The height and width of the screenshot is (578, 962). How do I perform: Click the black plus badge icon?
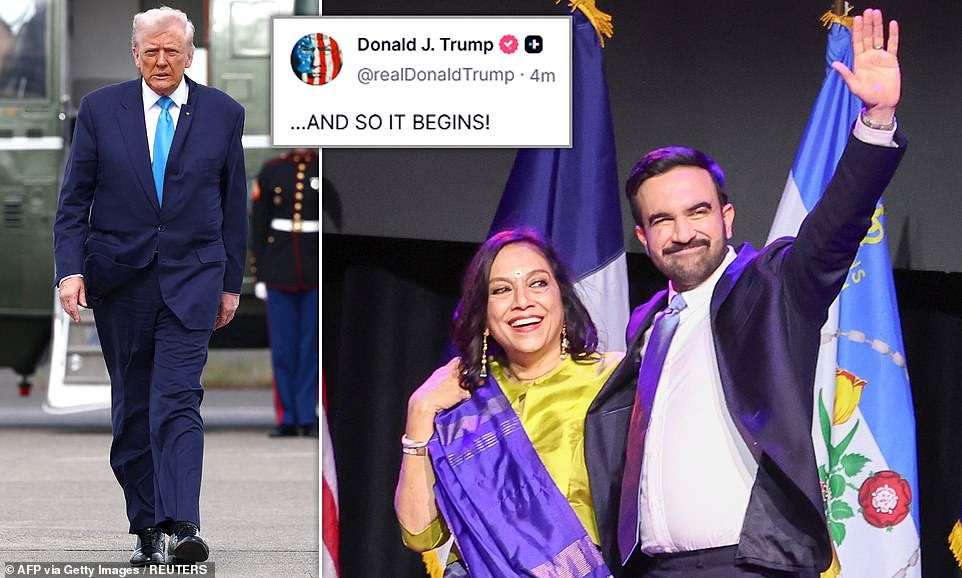coord(533,45)
